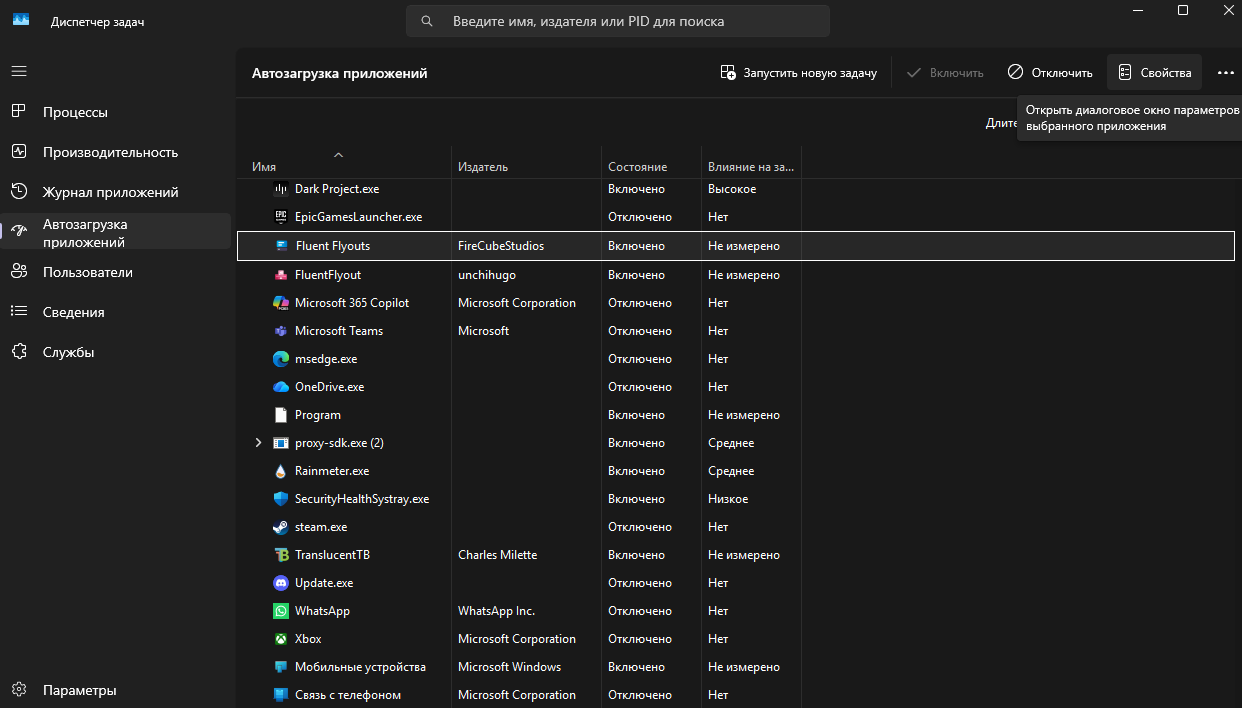Image resolution: width=1242 pixels, height=708 pixels.
Task: Open the Свойства dialog button
Action: [x=1154, y=73]
